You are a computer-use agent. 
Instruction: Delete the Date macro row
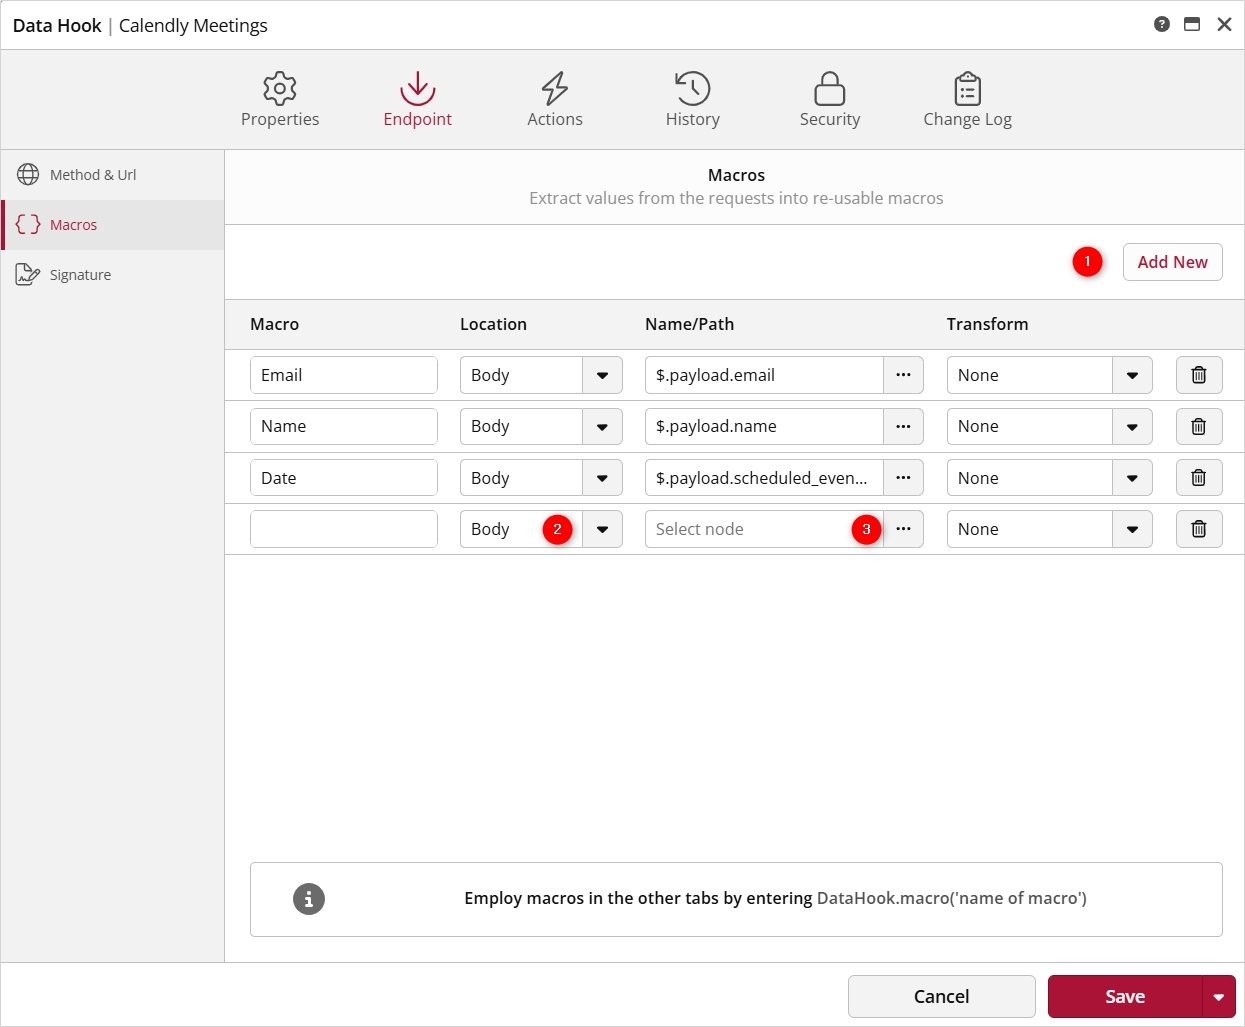(x=1199, y=478)
